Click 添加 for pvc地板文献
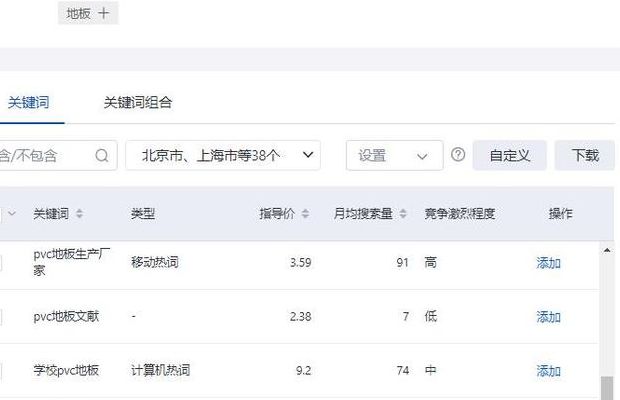Viewport: 620px width, 400px height. click(x=548, y=317)
